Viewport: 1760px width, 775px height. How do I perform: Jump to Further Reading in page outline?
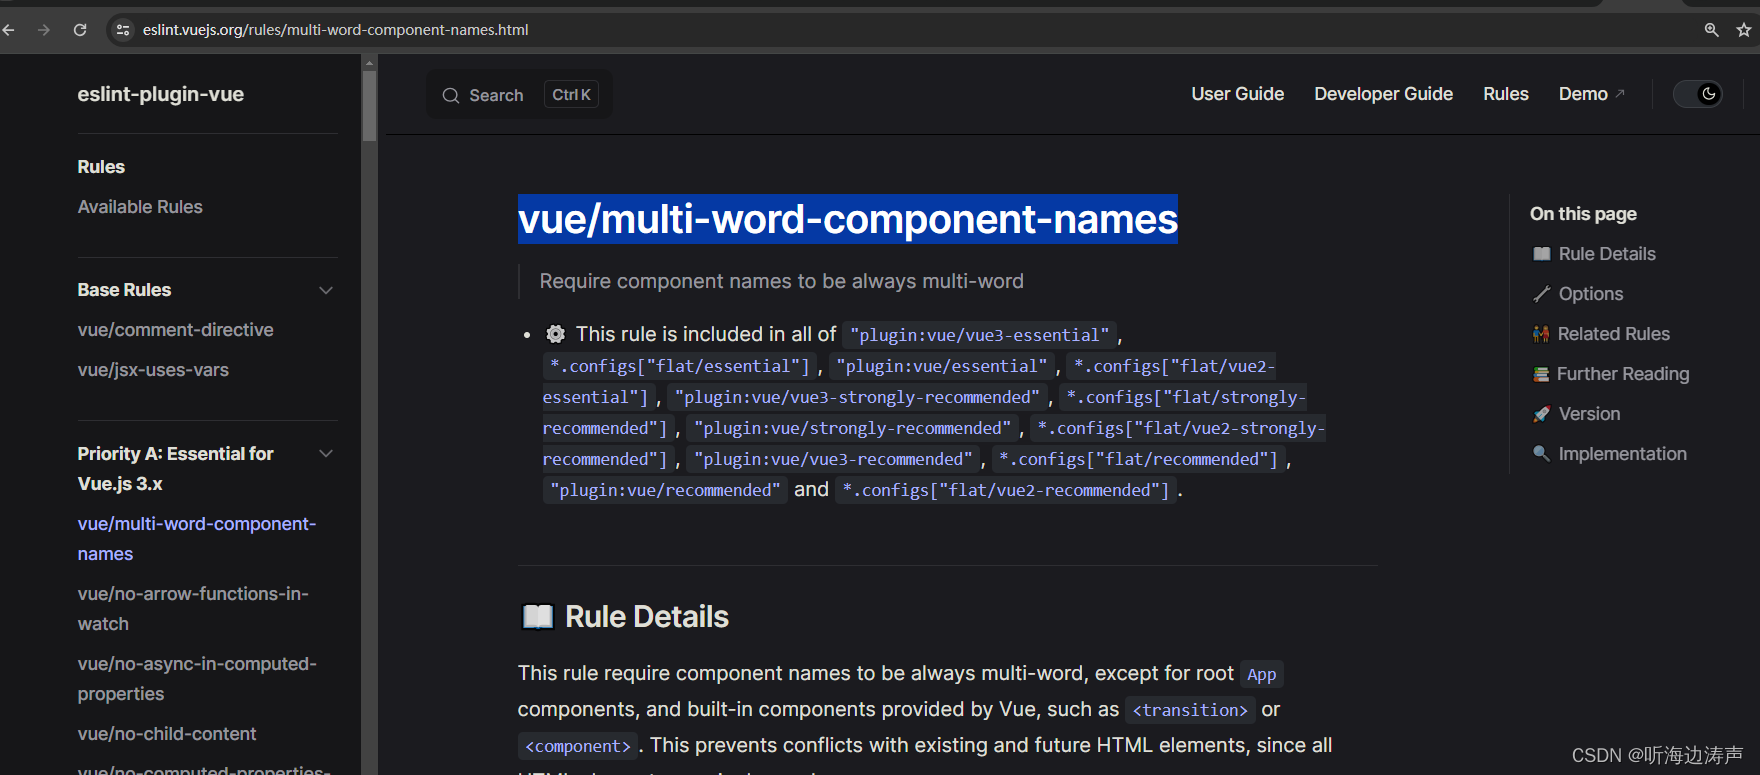click(x=1623, y=374)
